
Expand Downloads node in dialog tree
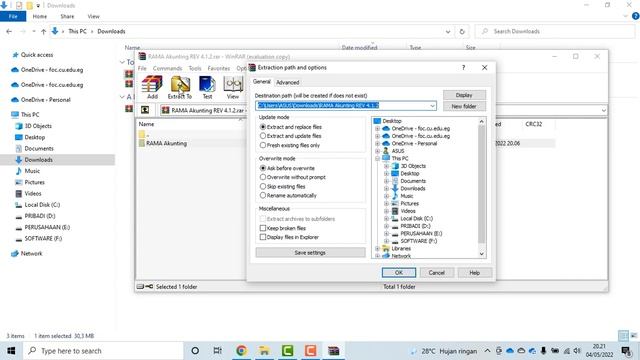387,189
